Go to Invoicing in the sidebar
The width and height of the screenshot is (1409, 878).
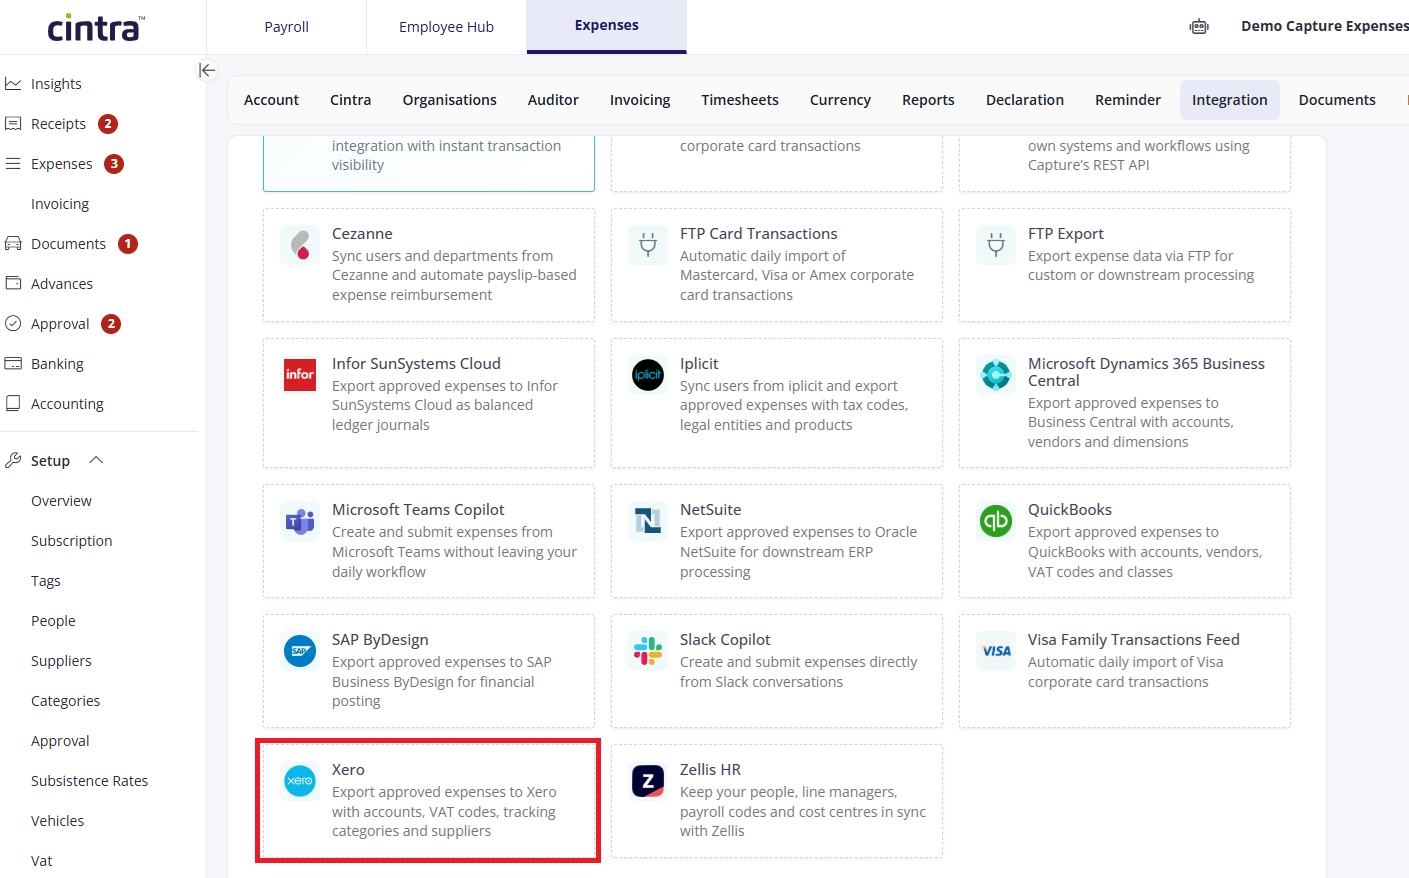click(60, 204)
